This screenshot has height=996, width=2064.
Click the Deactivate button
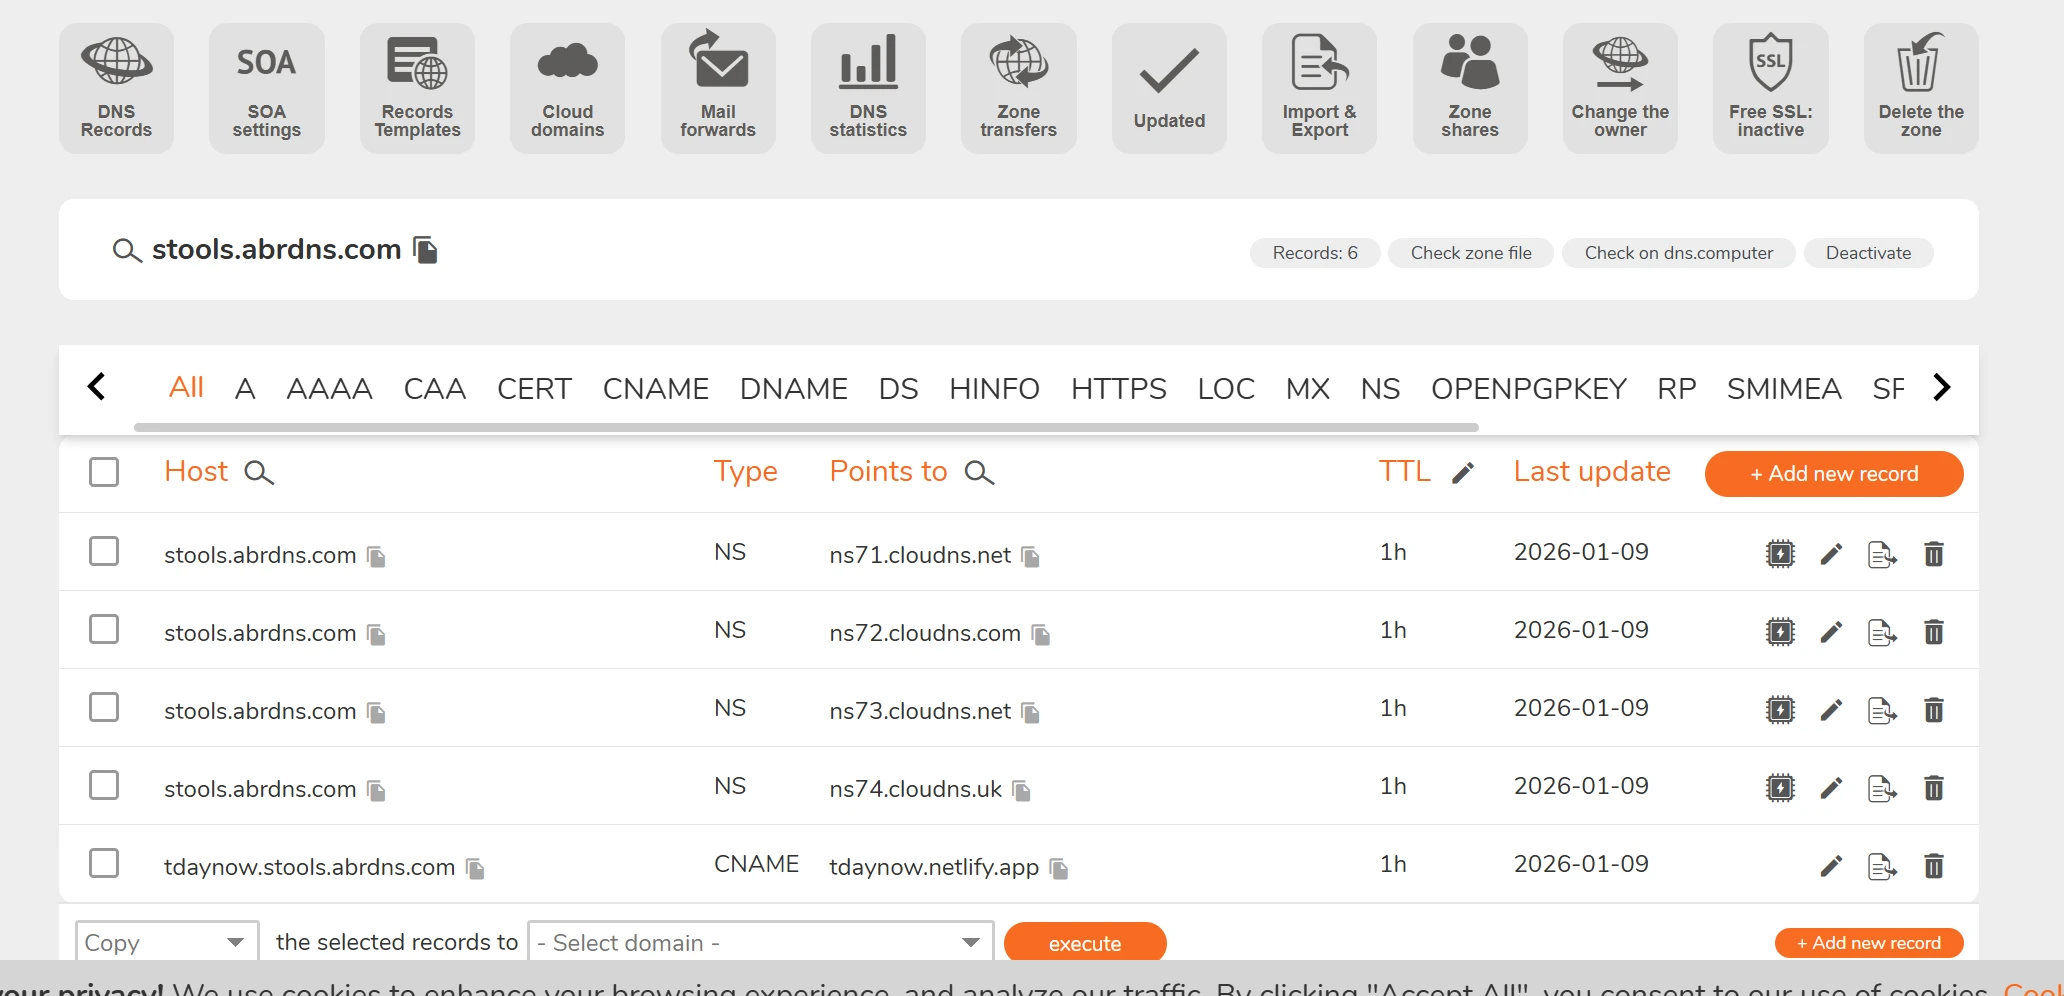pos(1868,253)
